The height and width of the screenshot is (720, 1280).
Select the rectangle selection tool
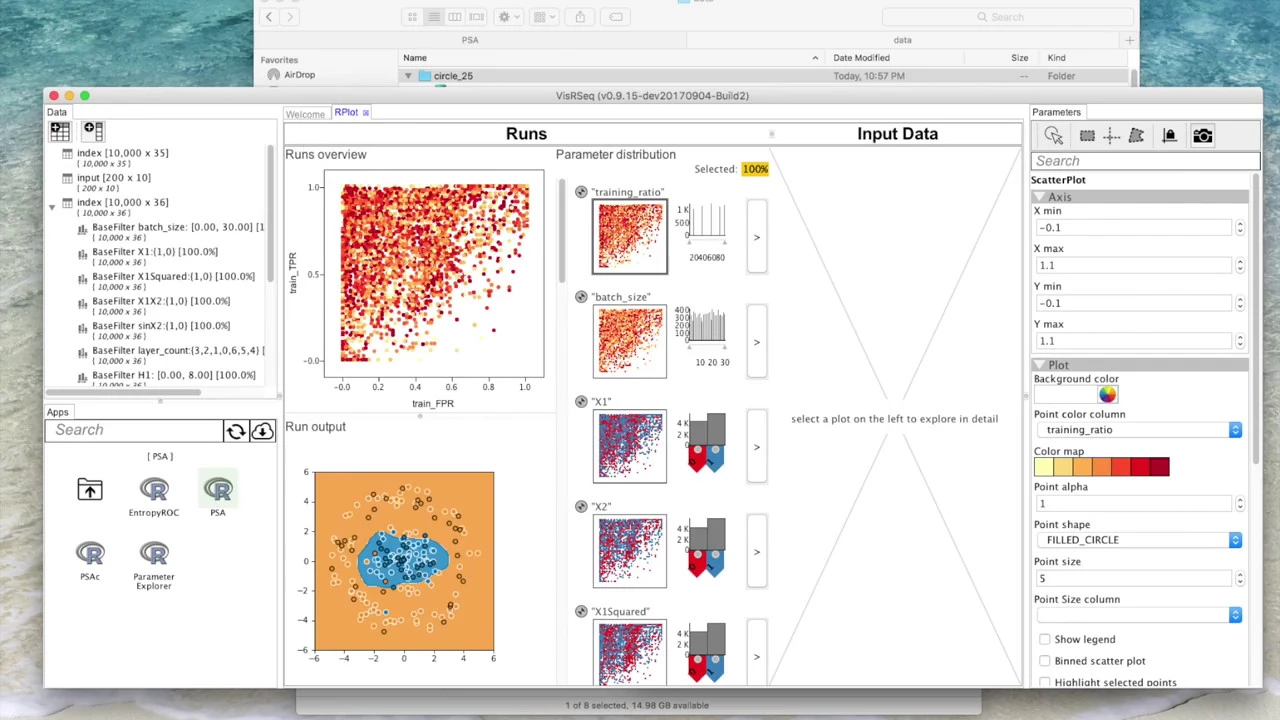pyautogui.click(x=1087, y=135)
